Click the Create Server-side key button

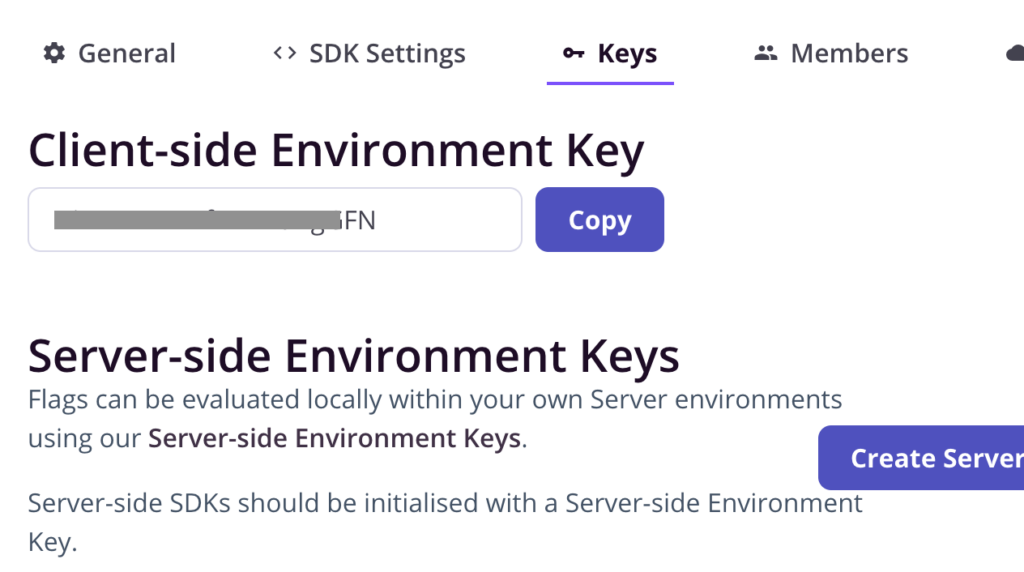click(x=921, y=458)
